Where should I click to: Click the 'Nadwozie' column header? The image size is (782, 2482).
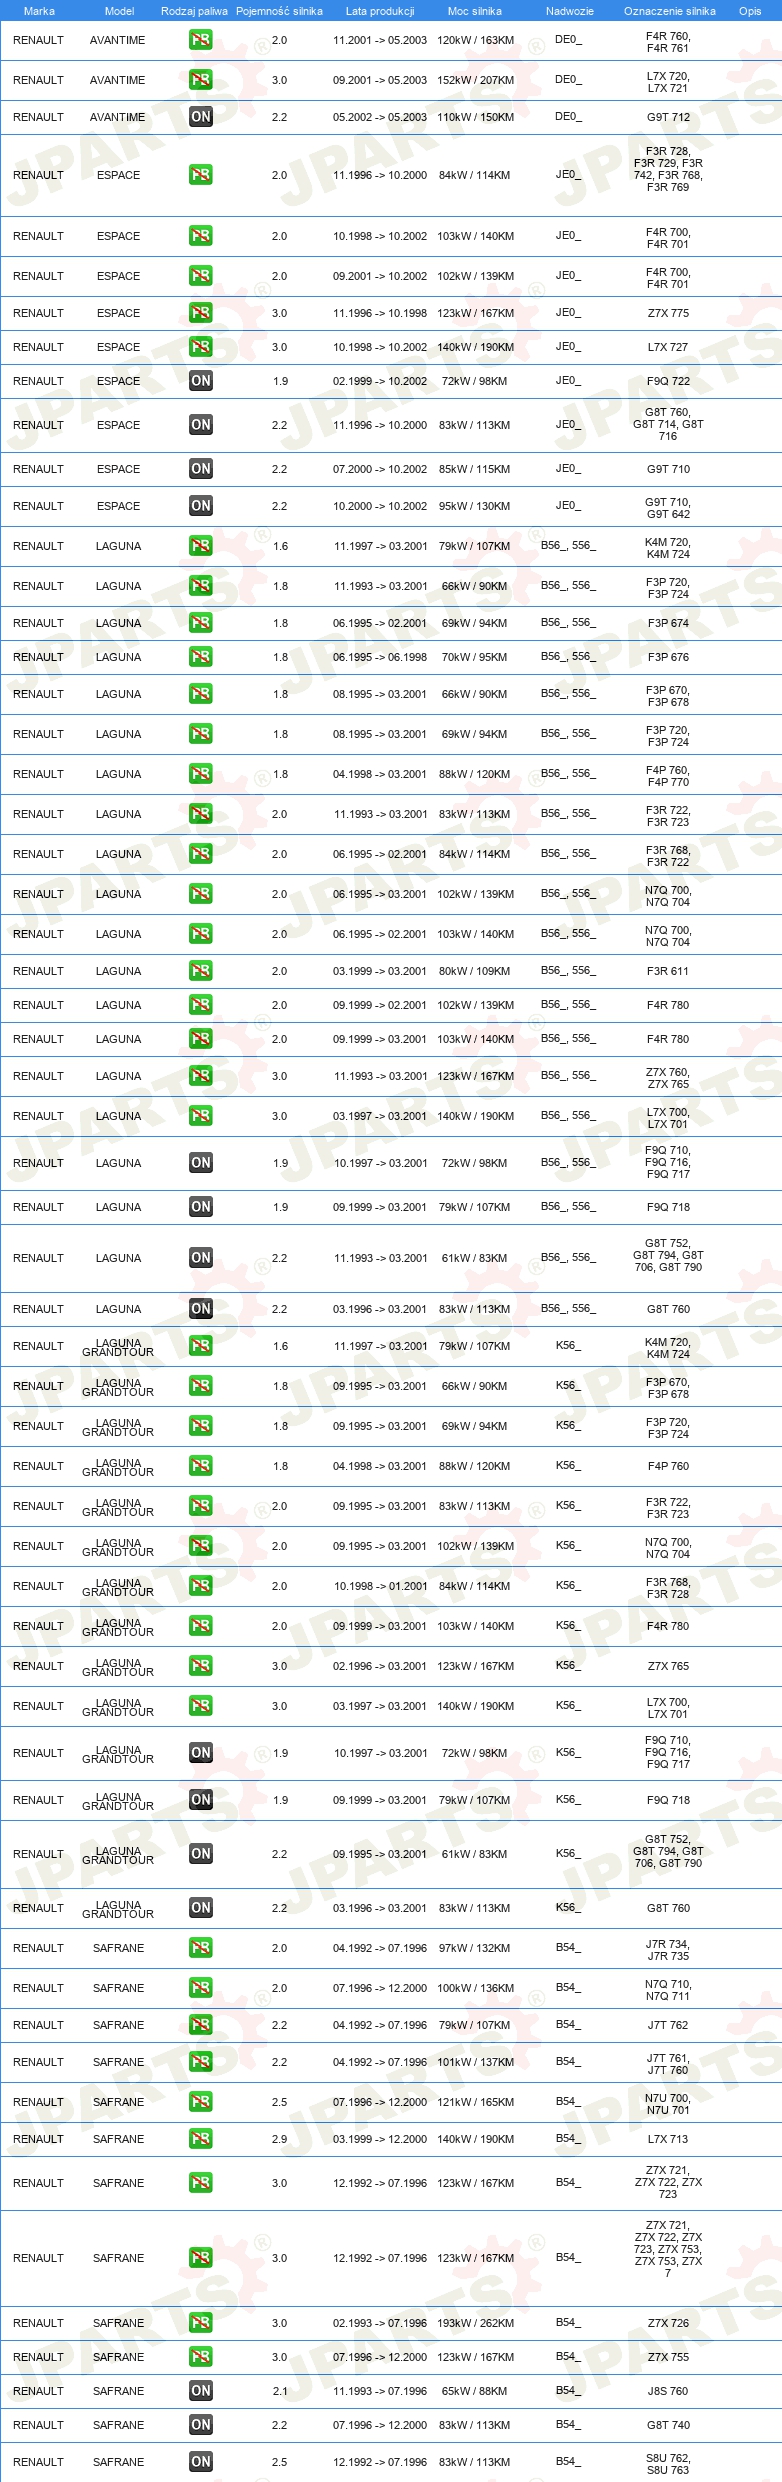(570, 11)
